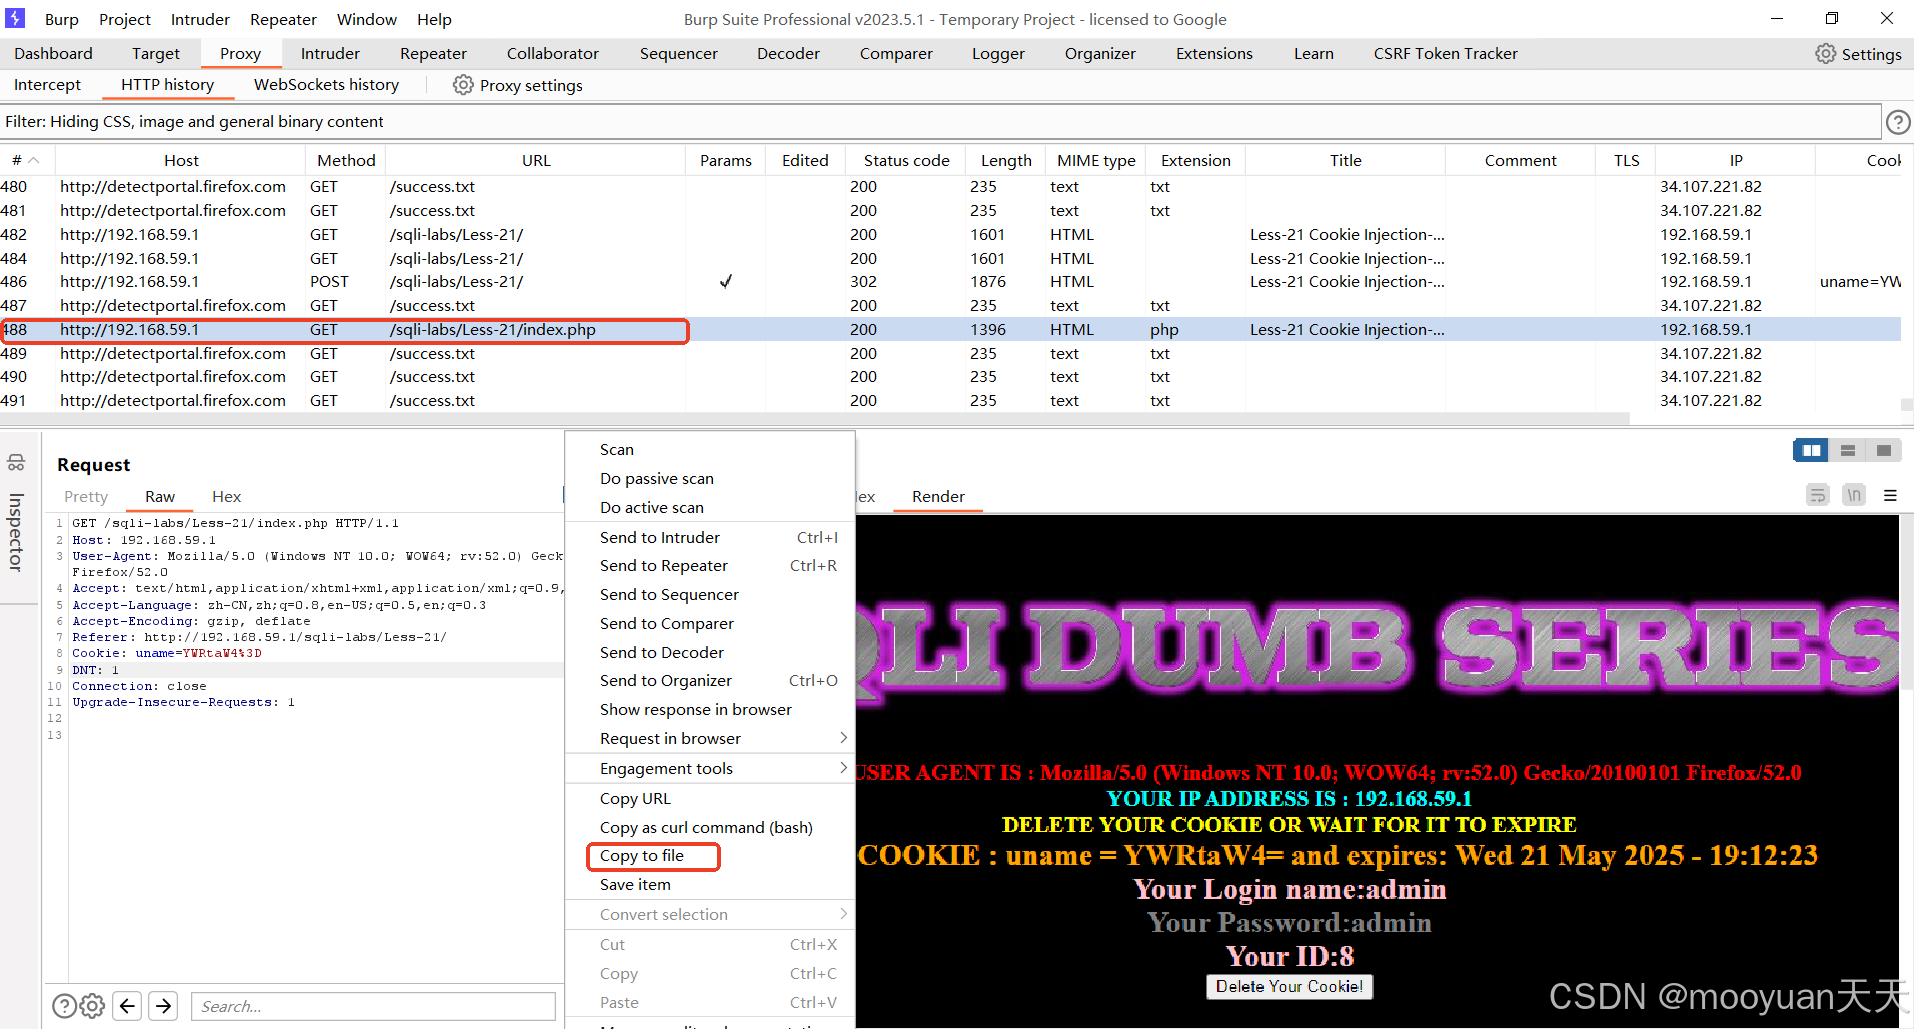The image size is (1915, 1029).
Task: Sort history by Status code column
Action: [x=906, y=160]
